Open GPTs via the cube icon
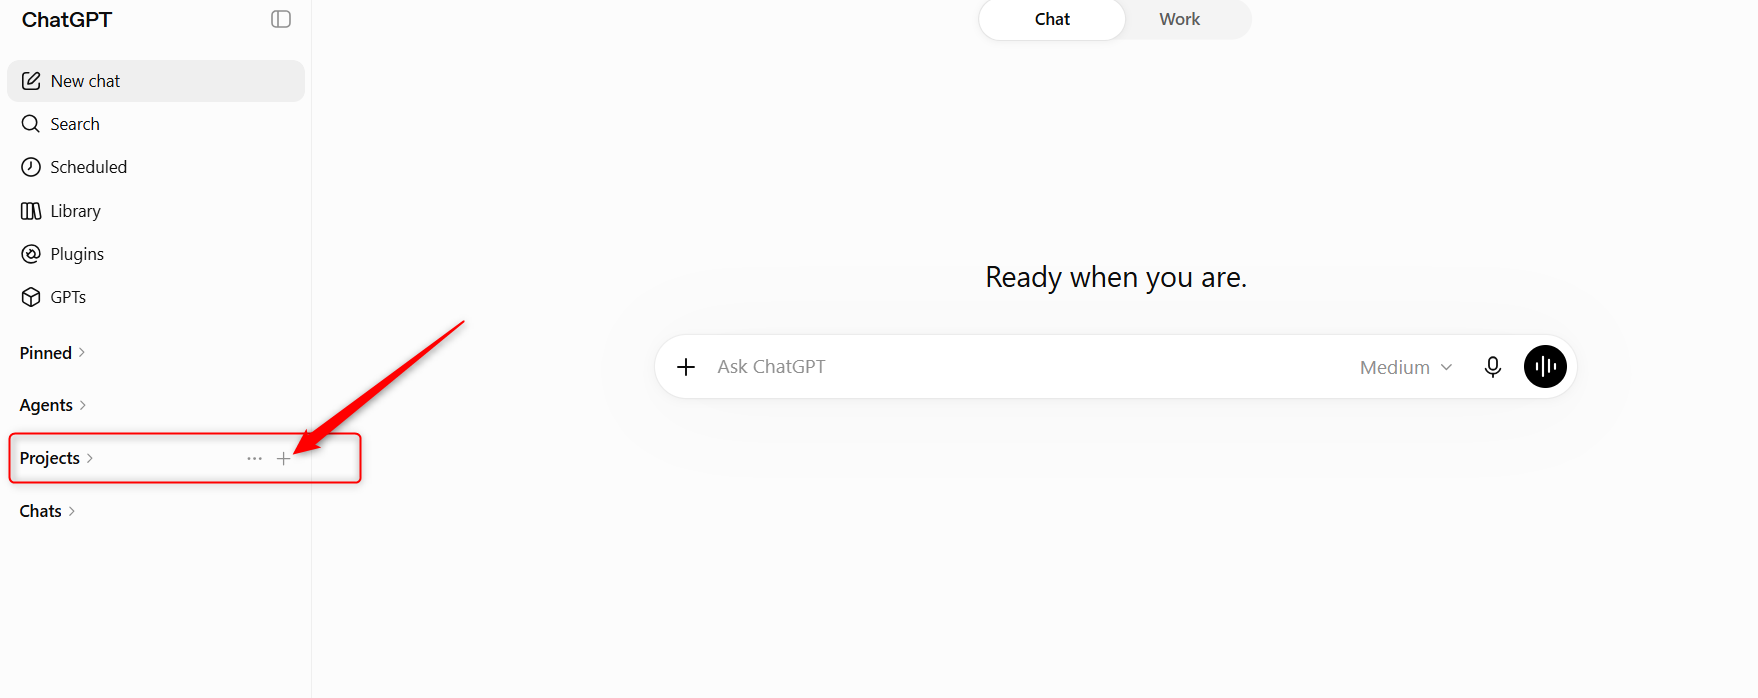1758x698 pixels. pos(31,297)
